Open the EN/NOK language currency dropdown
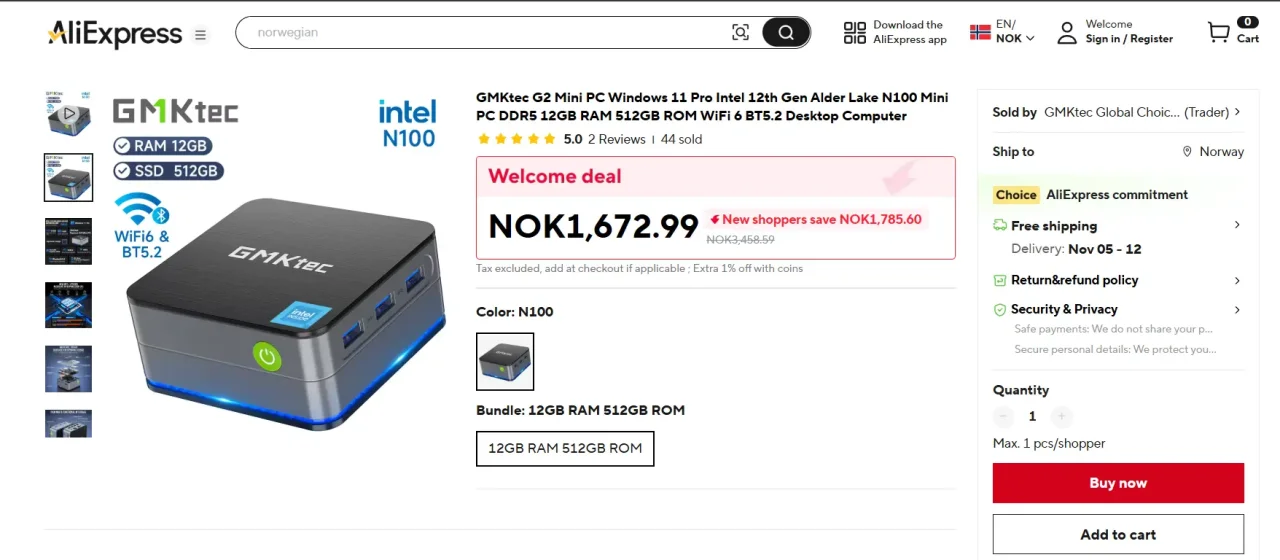Viewport: 1280px width, 560px height. click(1003, 32)
